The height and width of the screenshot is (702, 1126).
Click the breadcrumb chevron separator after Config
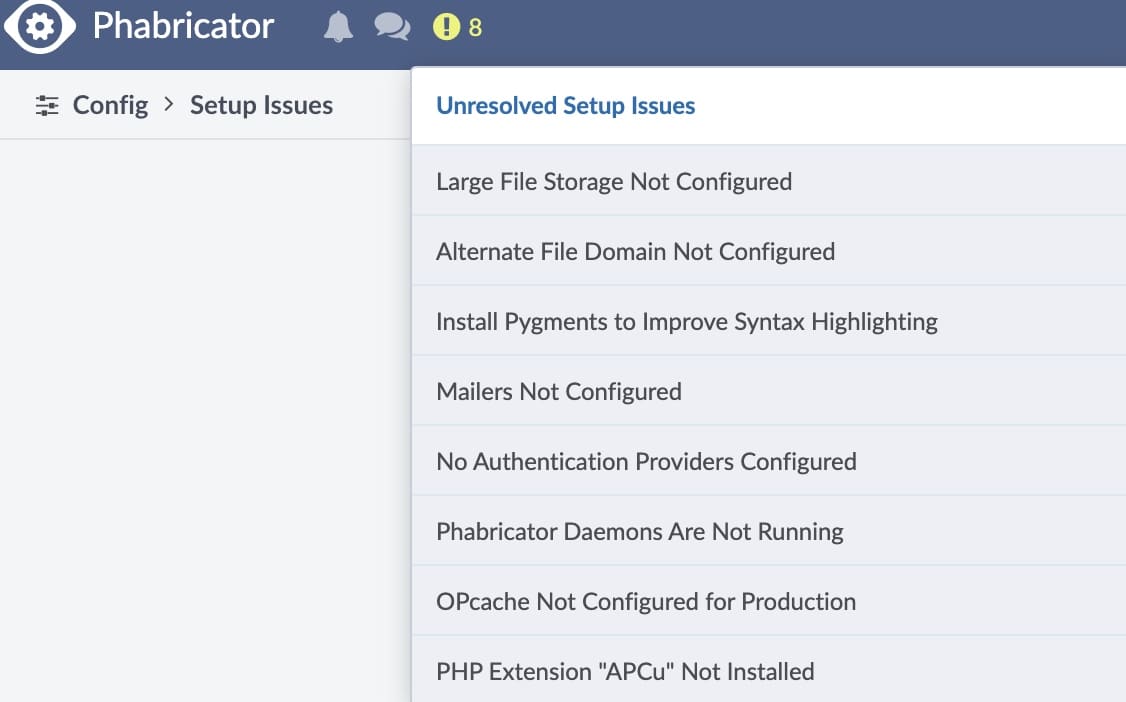(169, 104)
